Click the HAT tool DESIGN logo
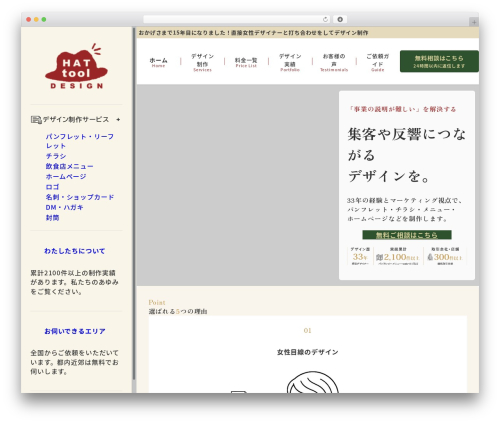The image size is (500, 423). pos(76,66)
